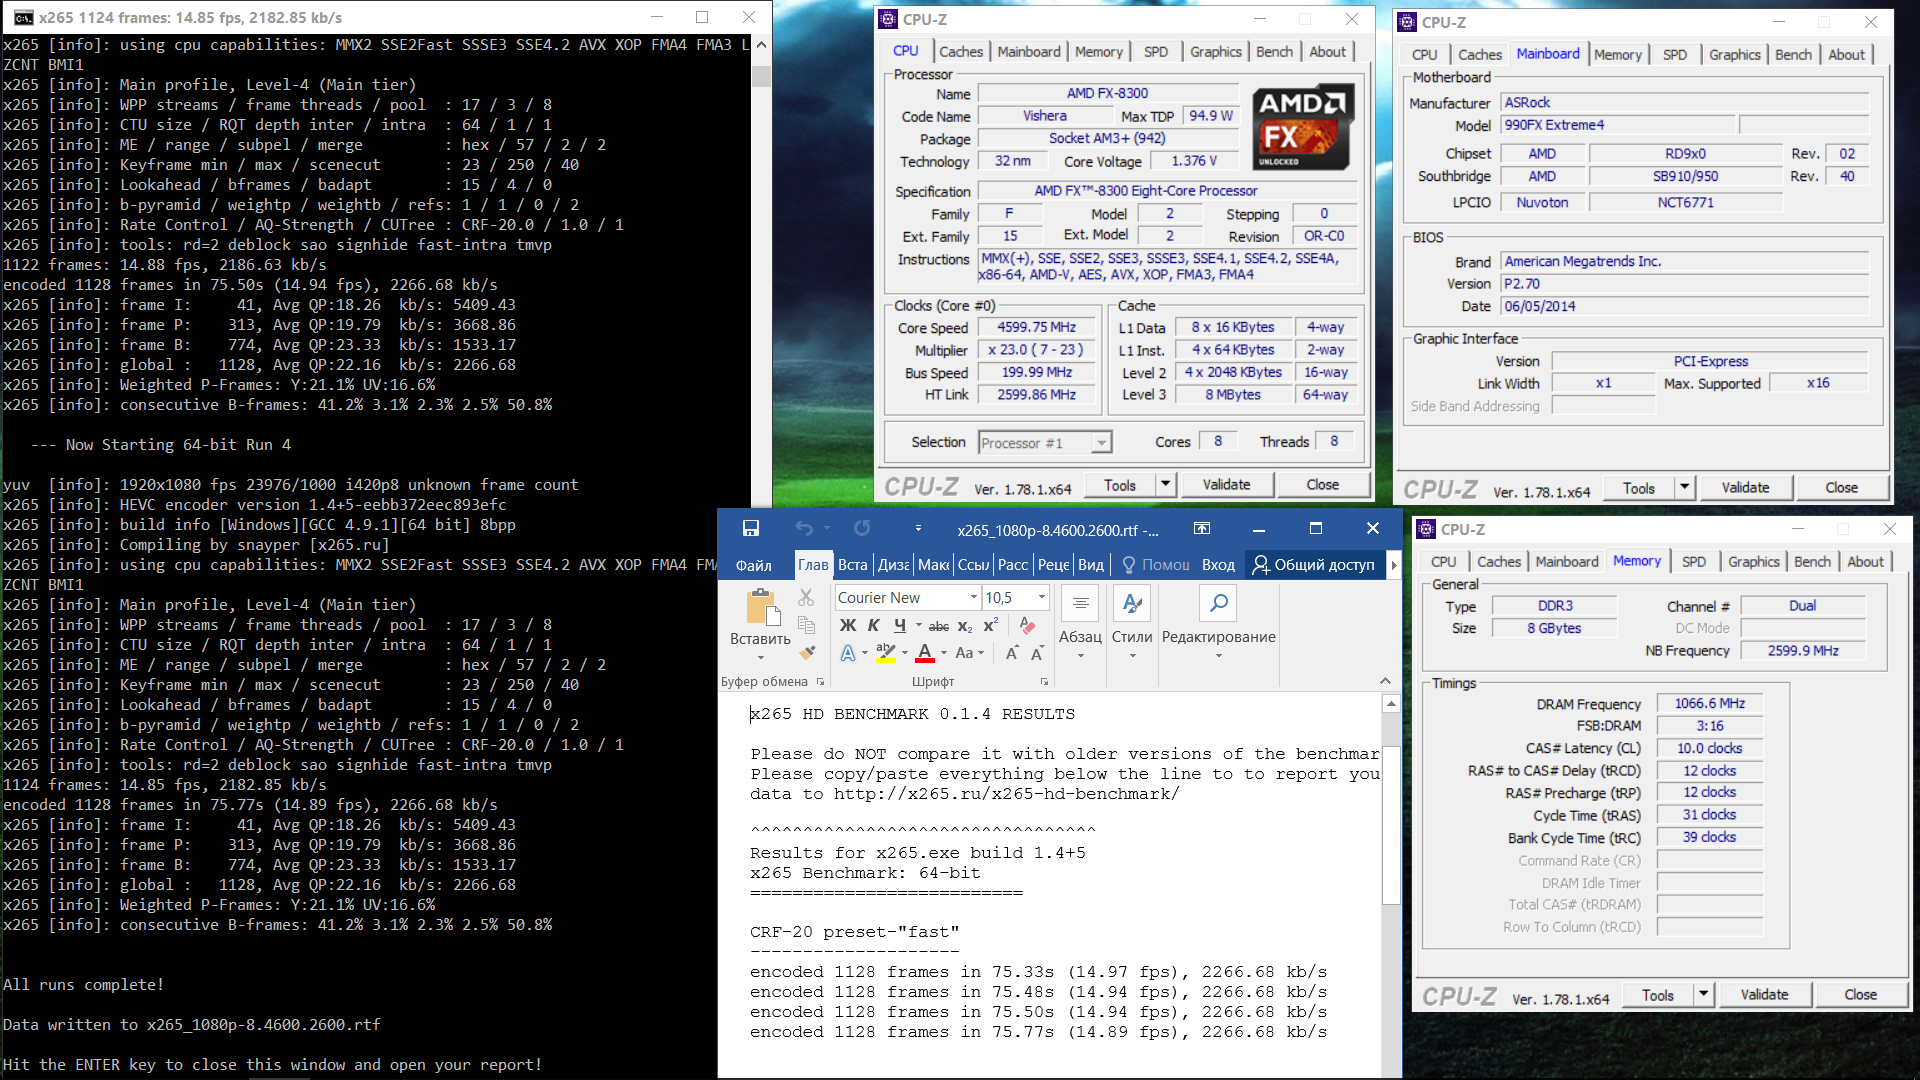The height and width of the screenshot is (1080, 1920).
Task: Expand the Processor #1 selection dropdown
Action: [x=1101, y=443]
